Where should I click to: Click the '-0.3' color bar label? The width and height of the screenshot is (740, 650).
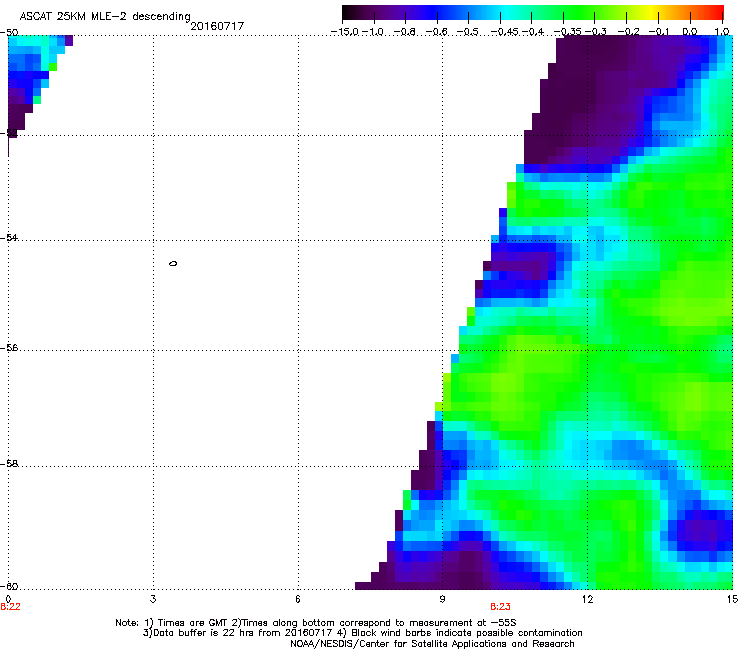pyautogui.click(x=596, y=32)
